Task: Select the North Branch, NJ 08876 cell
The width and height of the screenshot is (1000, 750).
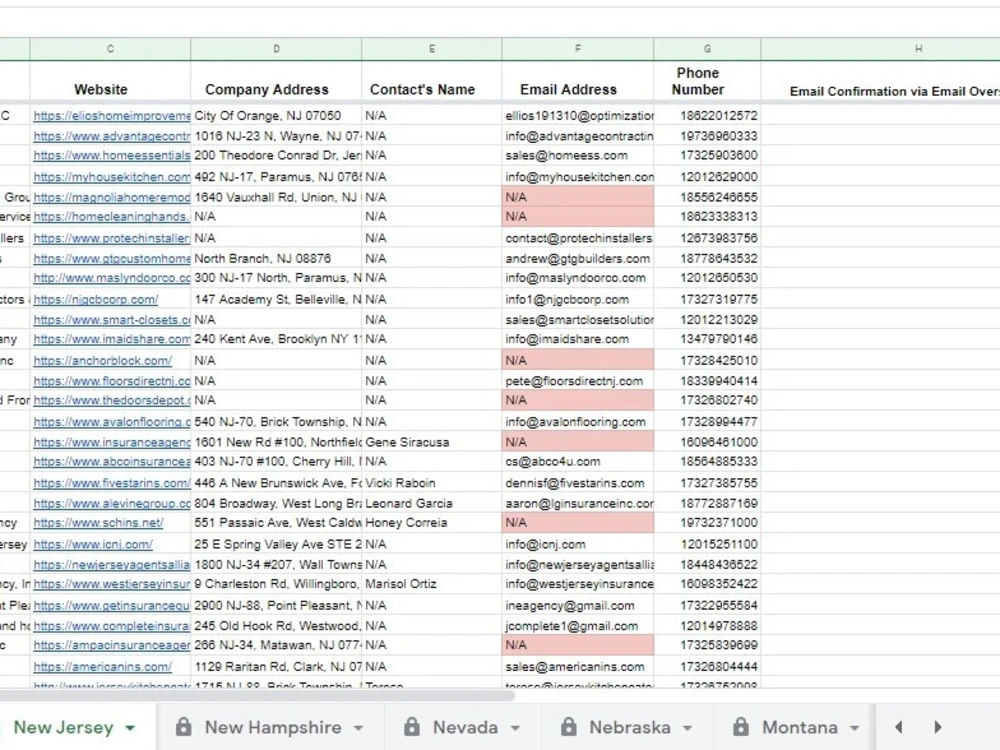Action: pyautogui.click(x=276, y=259)
